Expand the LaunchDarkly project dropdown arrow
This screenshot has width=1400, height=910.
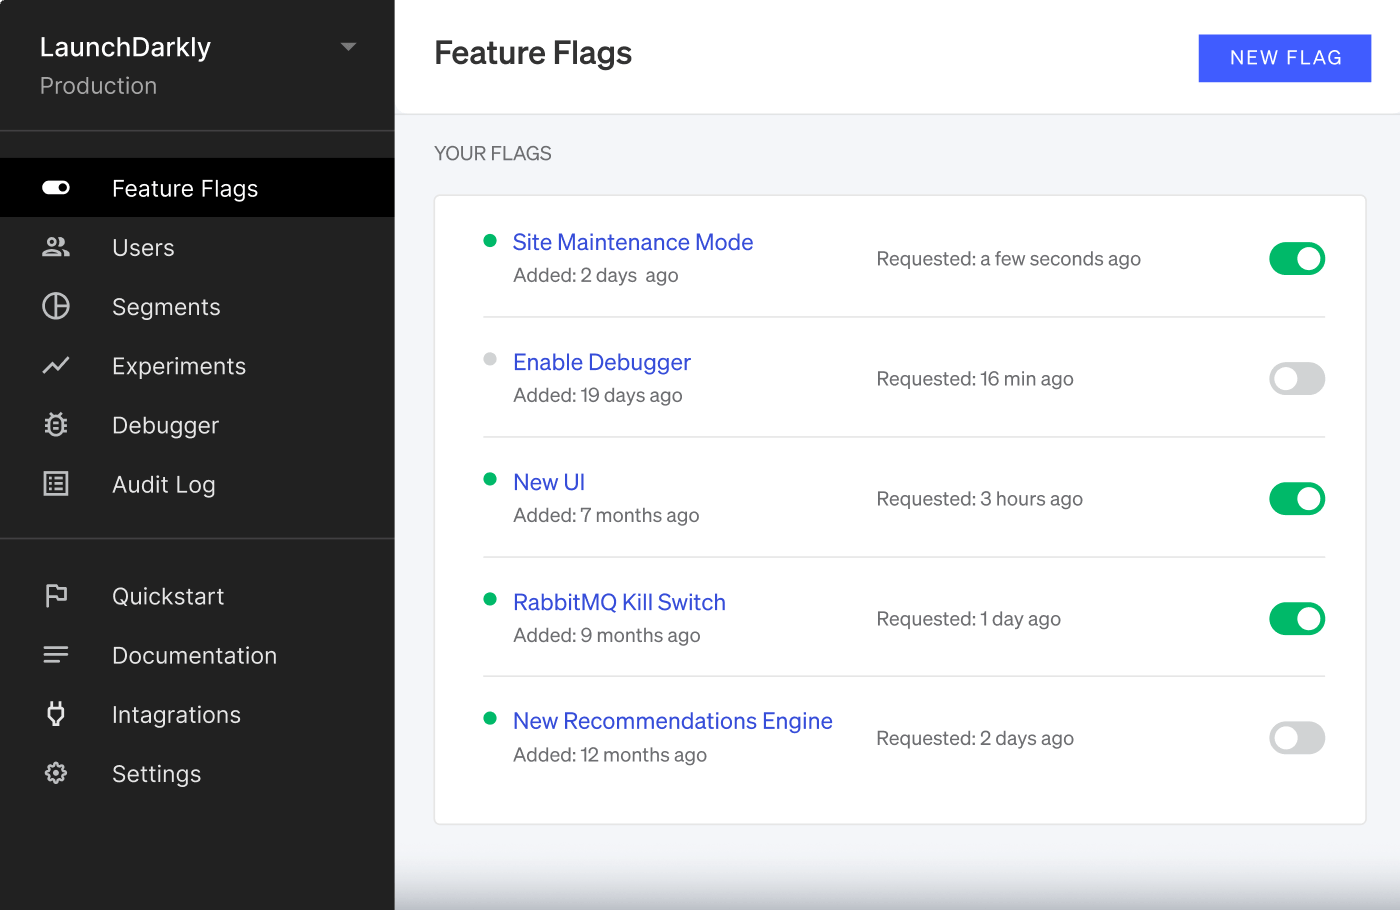click(x=348, y=47)
